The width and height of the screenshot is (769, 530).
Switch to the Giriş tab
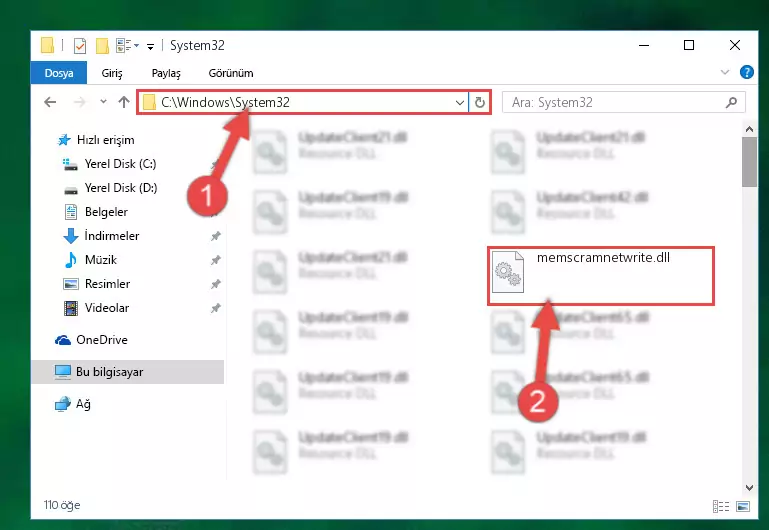coord(112,73)
